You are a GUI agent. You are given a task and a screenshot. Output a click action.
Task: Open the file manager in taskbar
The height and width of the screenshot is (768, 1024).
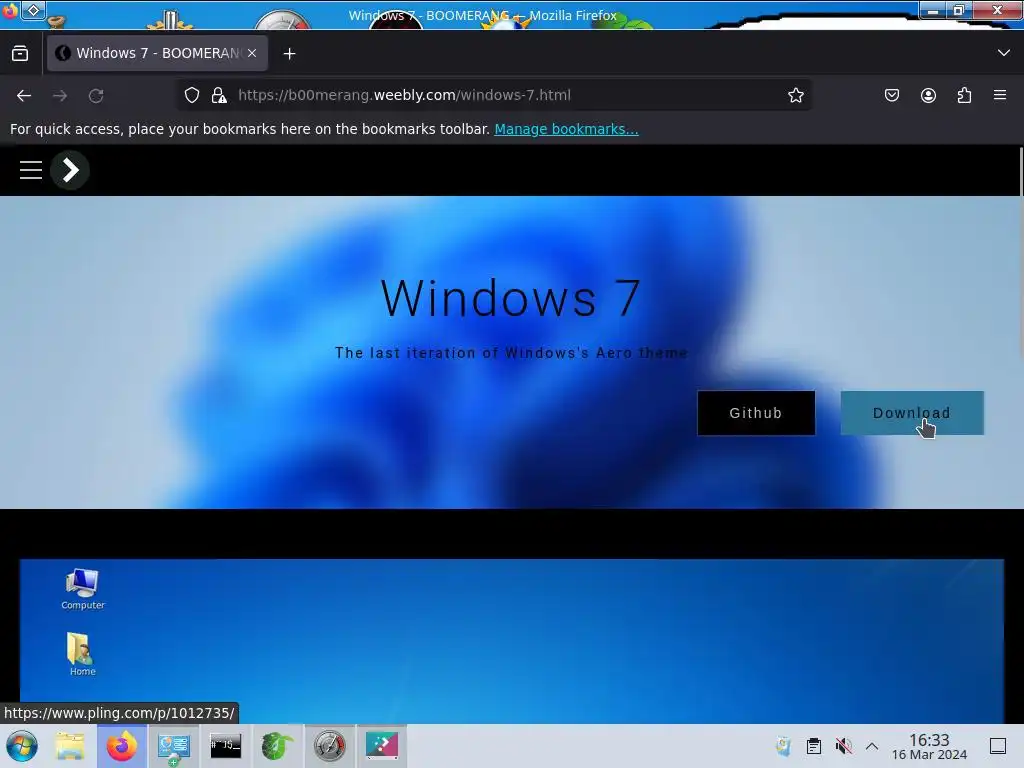click(70, 746)
